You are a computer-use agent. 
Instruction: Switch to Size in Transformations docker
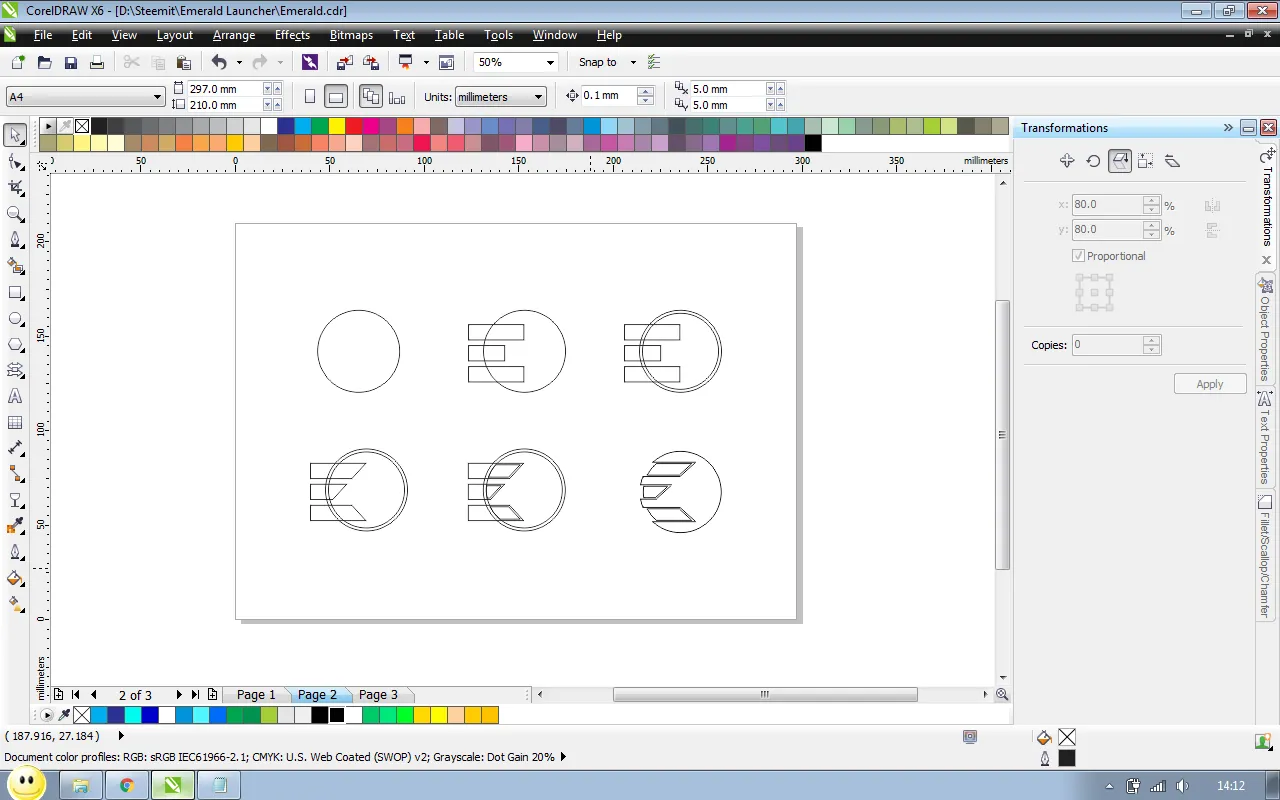tap(1146, 161)
